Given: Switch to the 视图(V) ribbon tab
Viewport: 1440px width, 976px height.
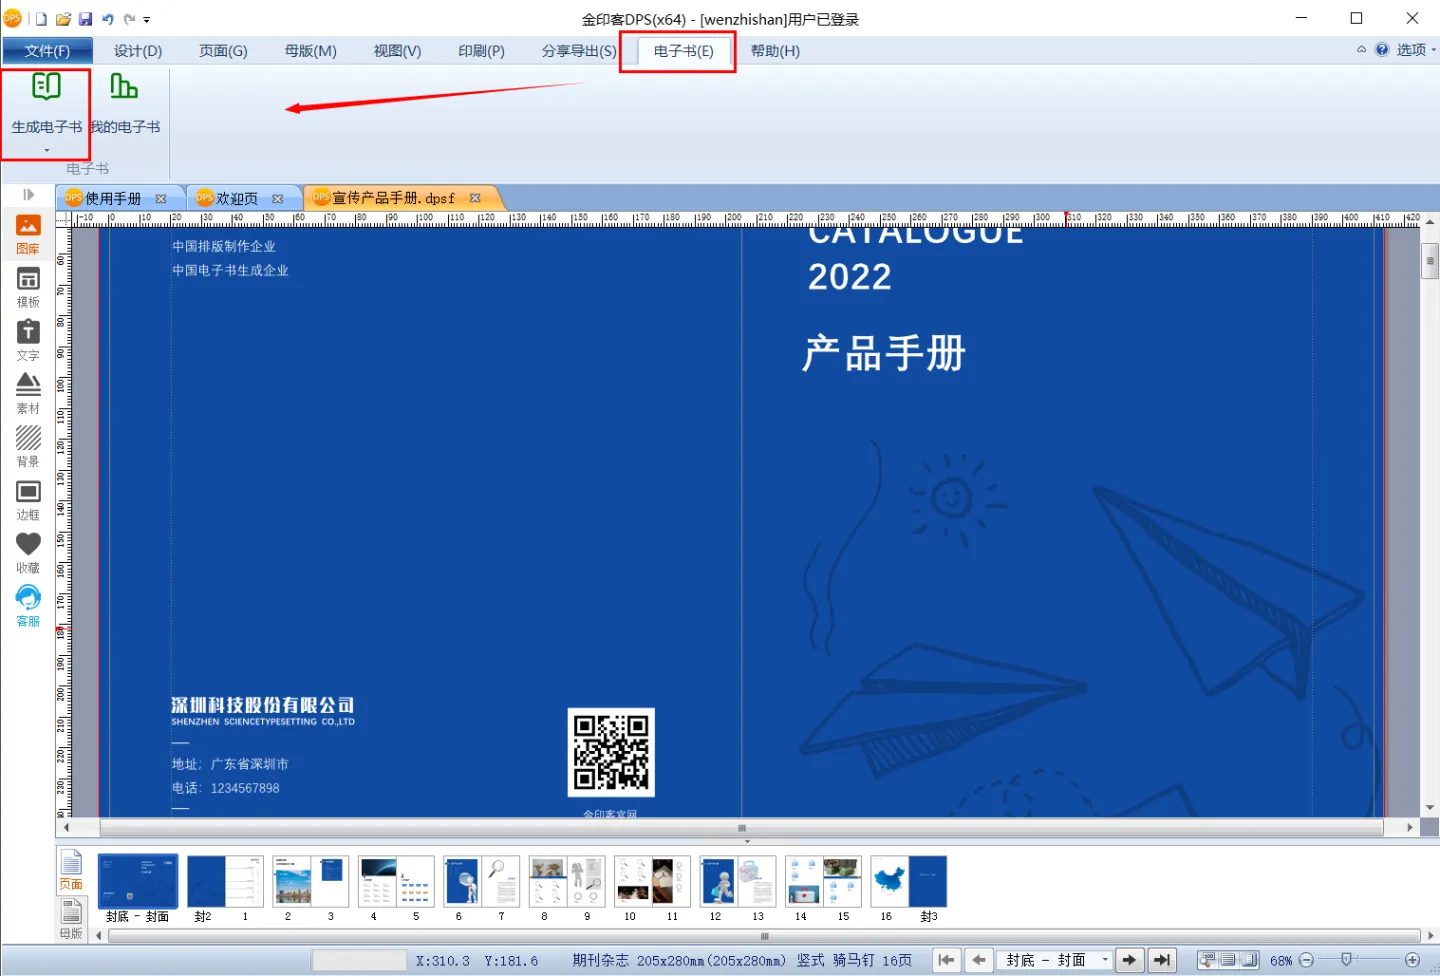Looking at the screenshot, I should tap(397, 51).
